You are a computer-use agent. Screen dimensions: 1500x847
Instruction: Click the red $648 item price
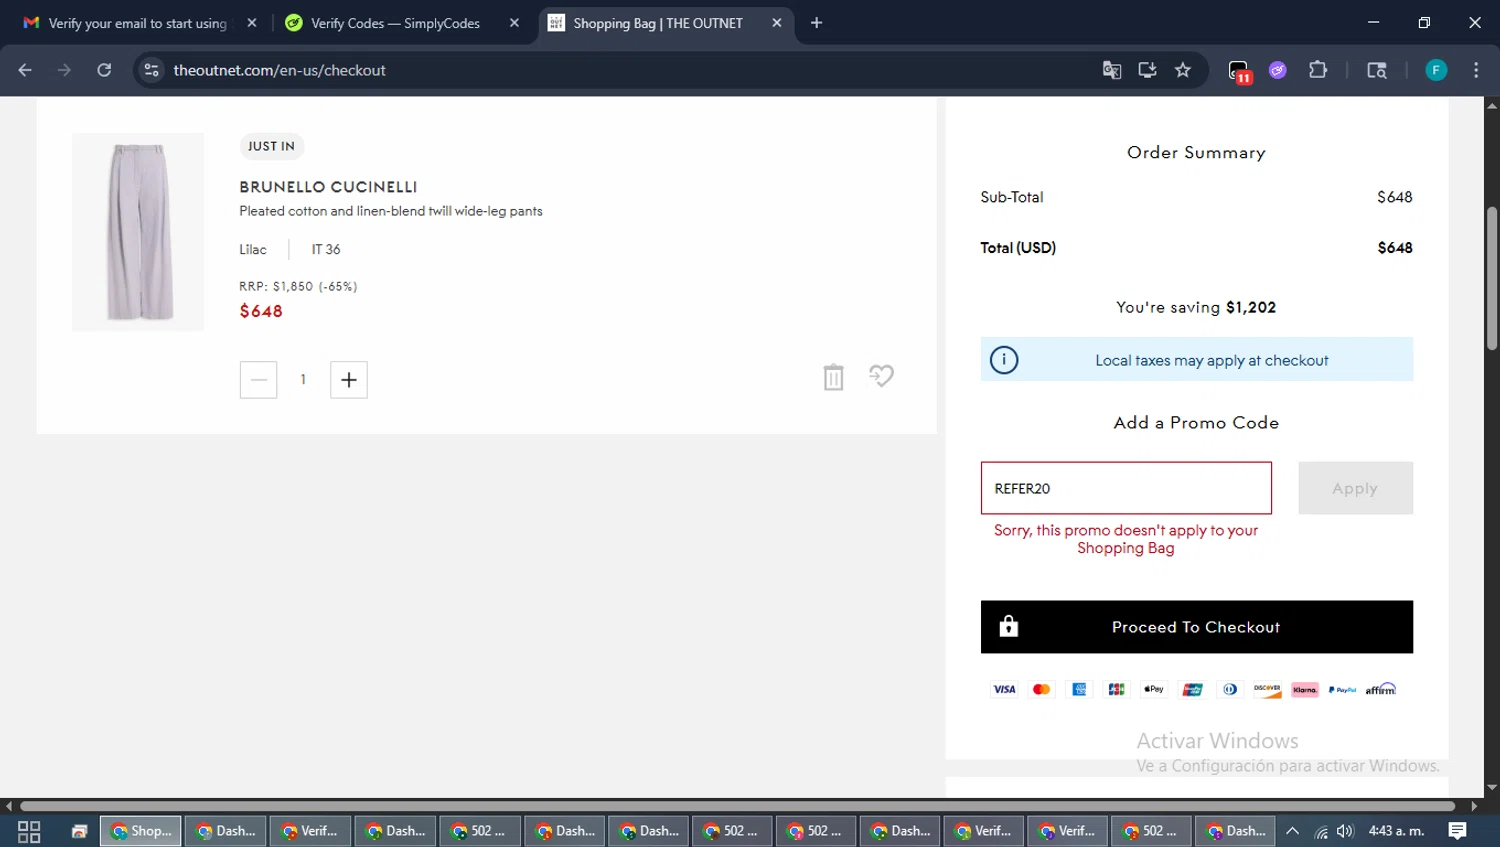click(261, 311)
